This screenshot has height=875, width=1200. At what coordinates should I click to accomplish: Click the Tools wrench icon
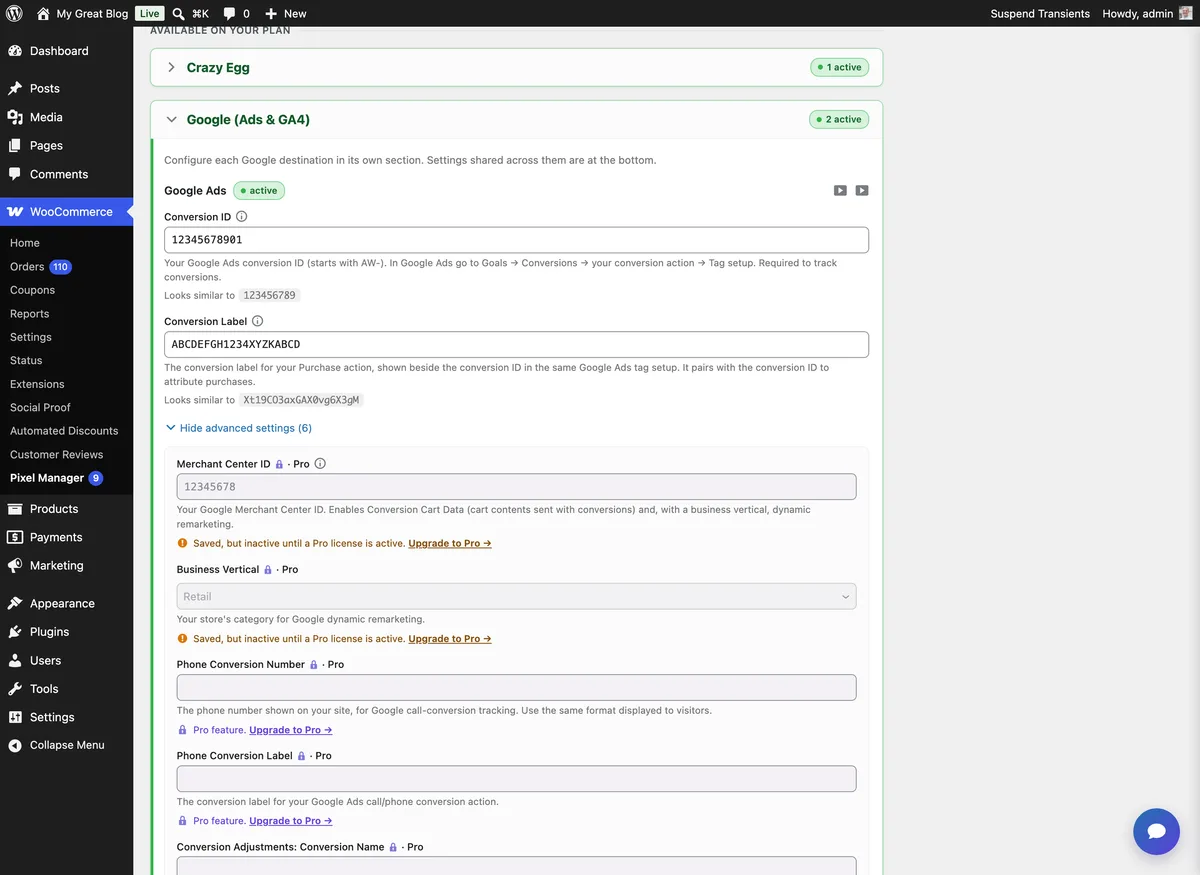pos(15,689)
